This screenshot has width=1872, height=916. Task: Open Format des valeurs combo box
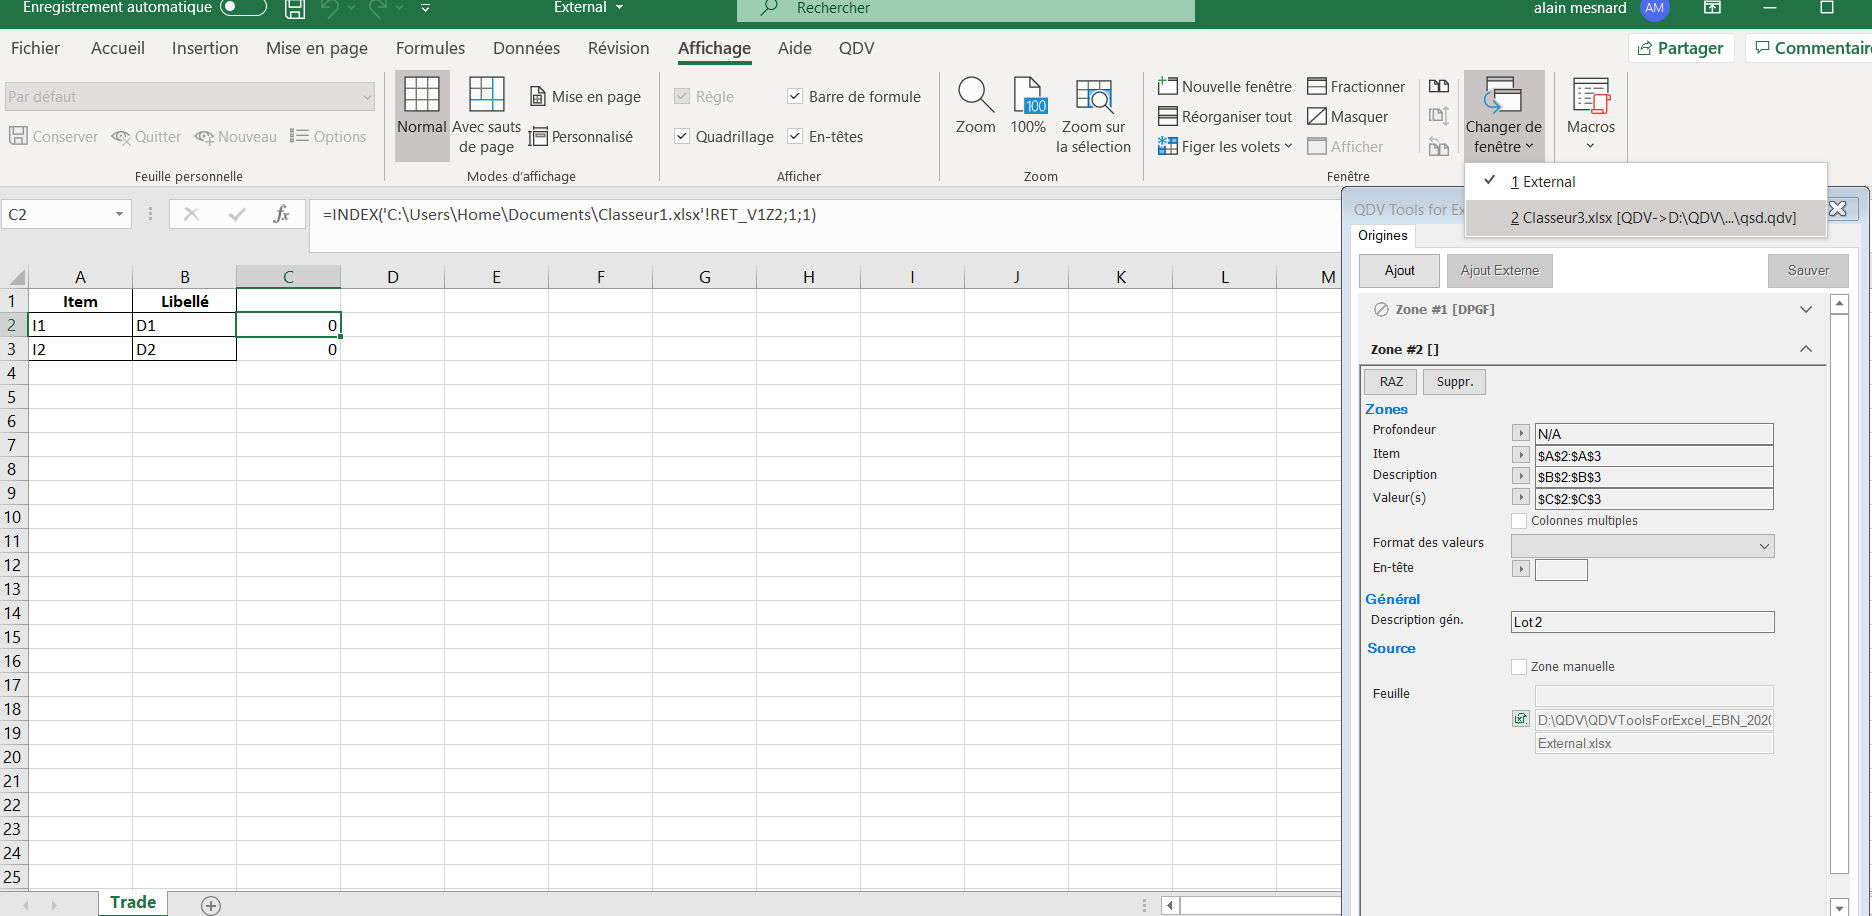coord(1642,545)
